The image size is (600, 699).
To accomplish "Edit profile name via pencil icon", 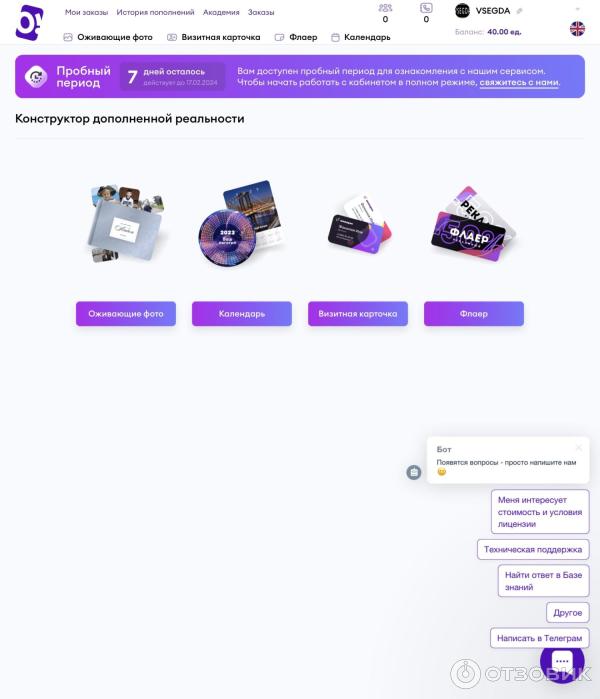I will tap(519, 11).
